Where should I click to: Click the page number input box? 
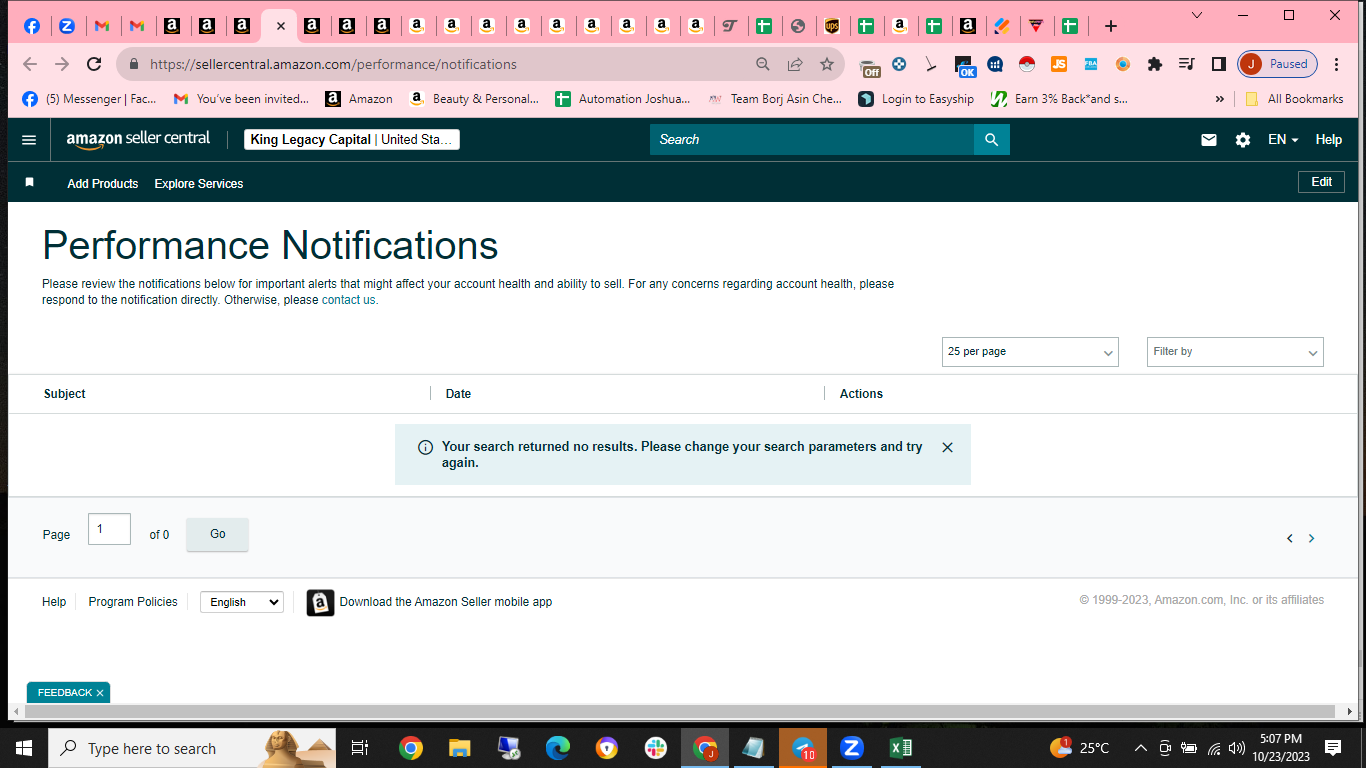click(x=109, y=529)
